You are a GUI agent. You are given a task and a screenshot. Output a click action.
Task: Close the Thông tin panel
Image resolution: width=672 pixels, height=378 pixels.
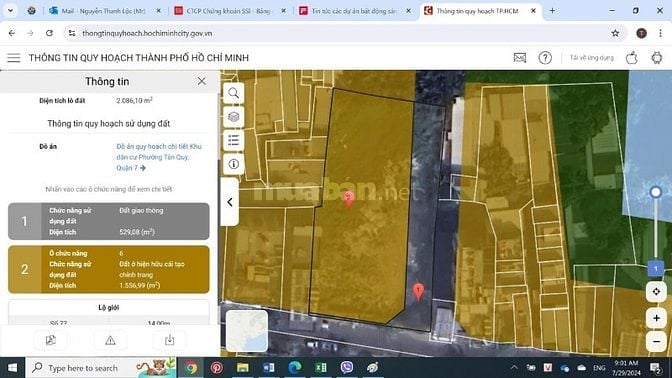point(201,81)
